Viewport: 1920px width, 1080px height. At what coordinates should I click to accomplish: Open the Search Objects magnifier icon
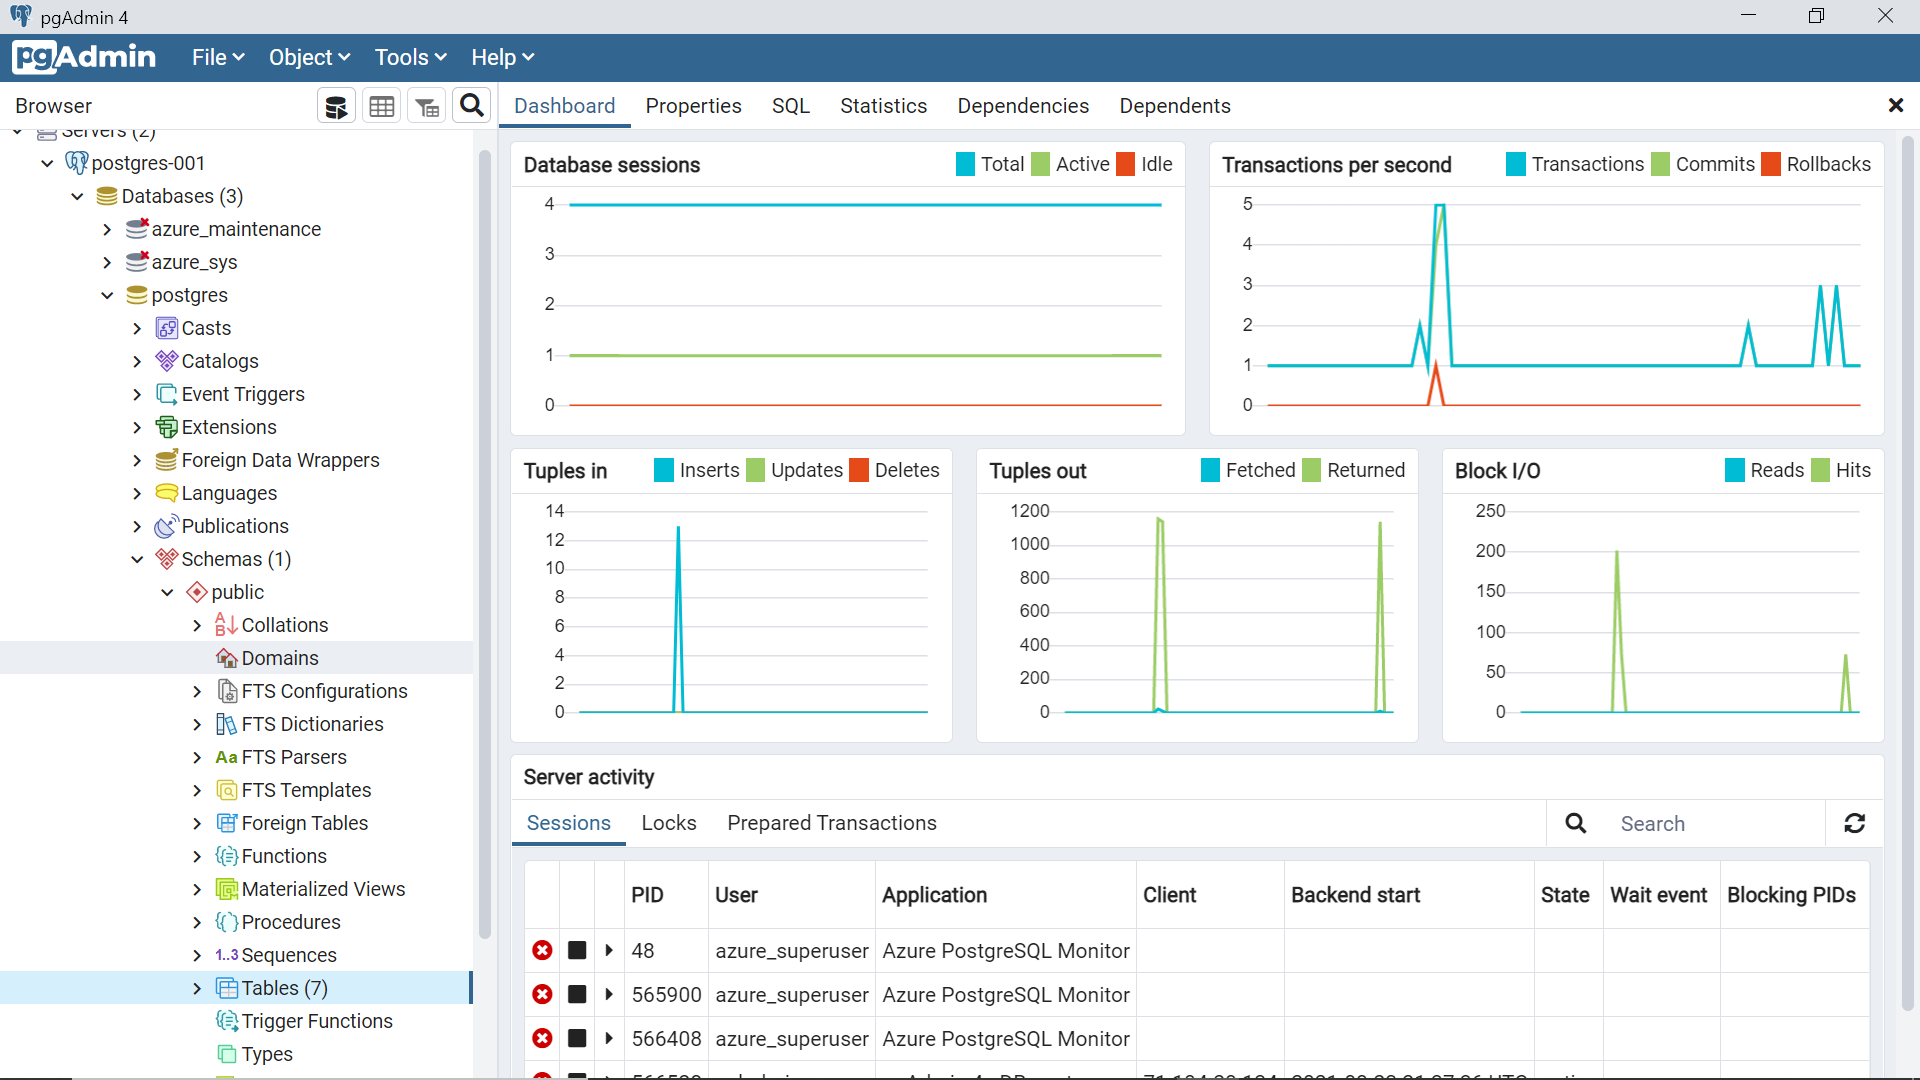(472, 105)
